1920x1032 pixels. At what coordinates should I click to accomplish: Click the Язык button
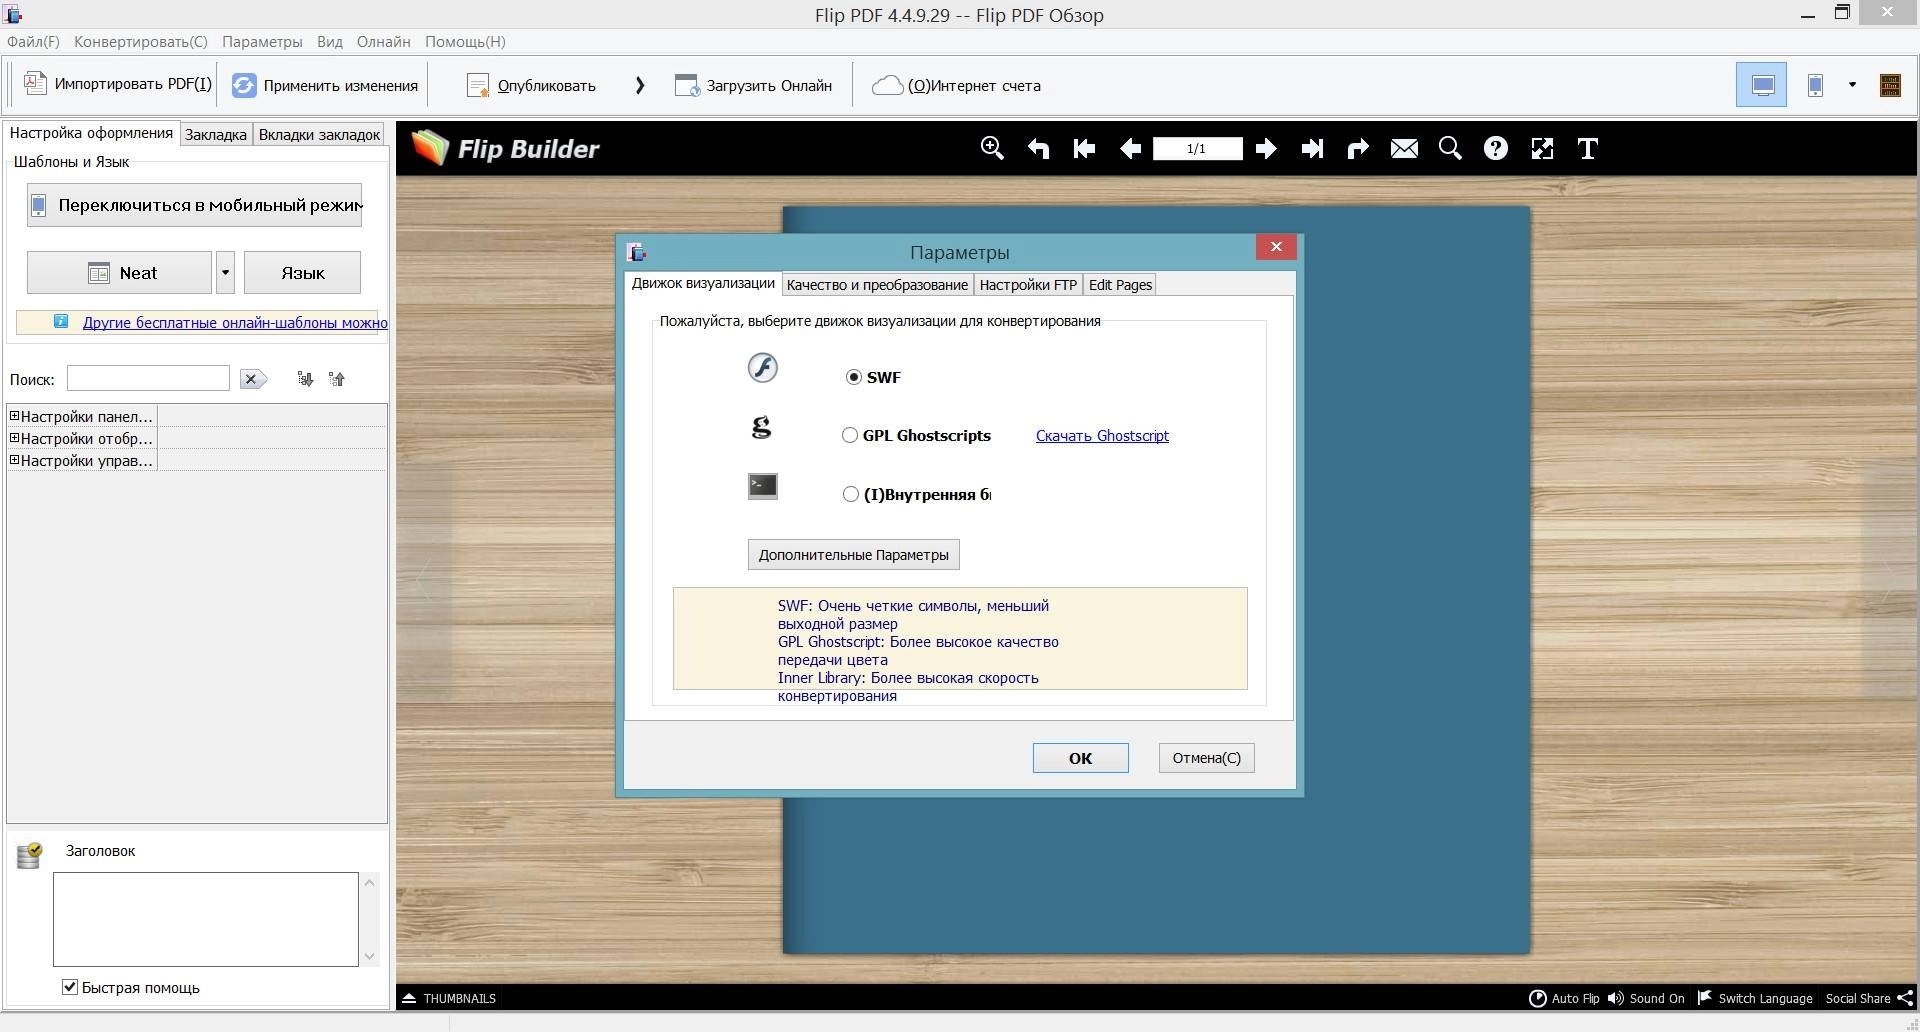(x=302, y=273)
